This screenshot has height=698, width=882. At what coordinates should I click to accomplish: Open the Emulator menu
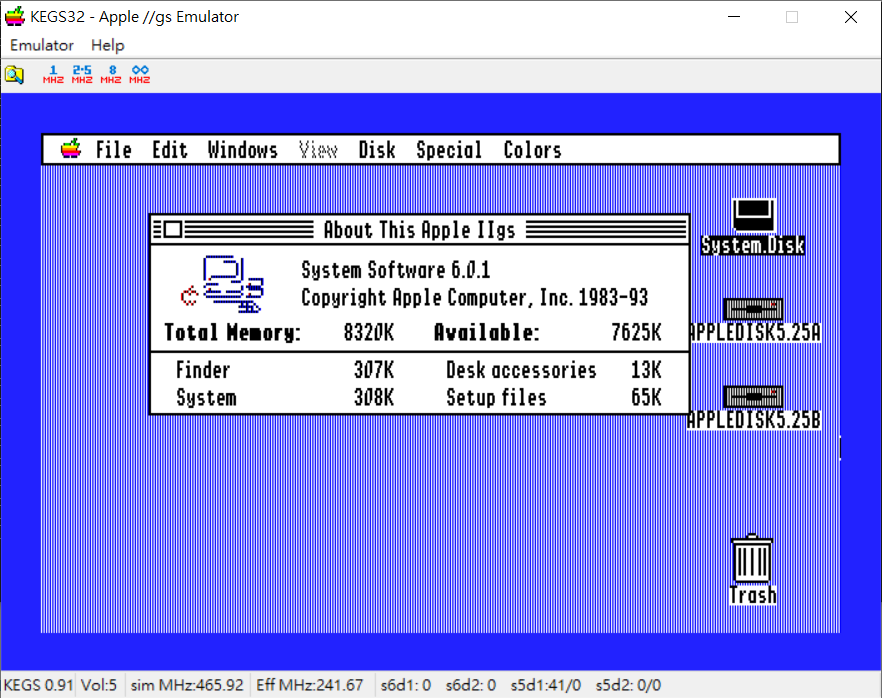(42, 45)
